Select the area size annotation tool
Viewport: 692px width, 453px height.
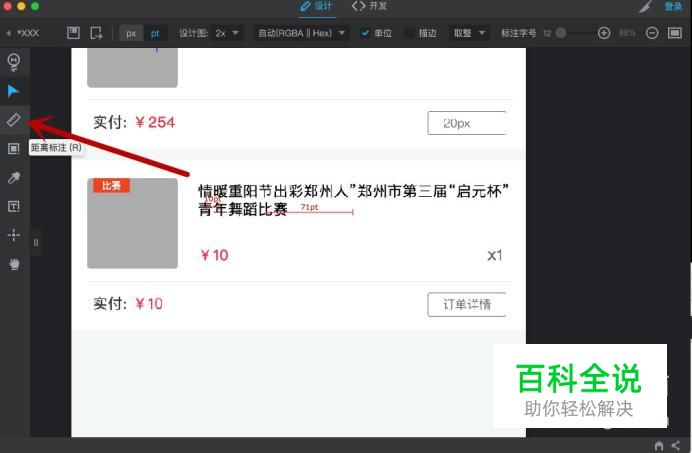click(x=14, y=149)
